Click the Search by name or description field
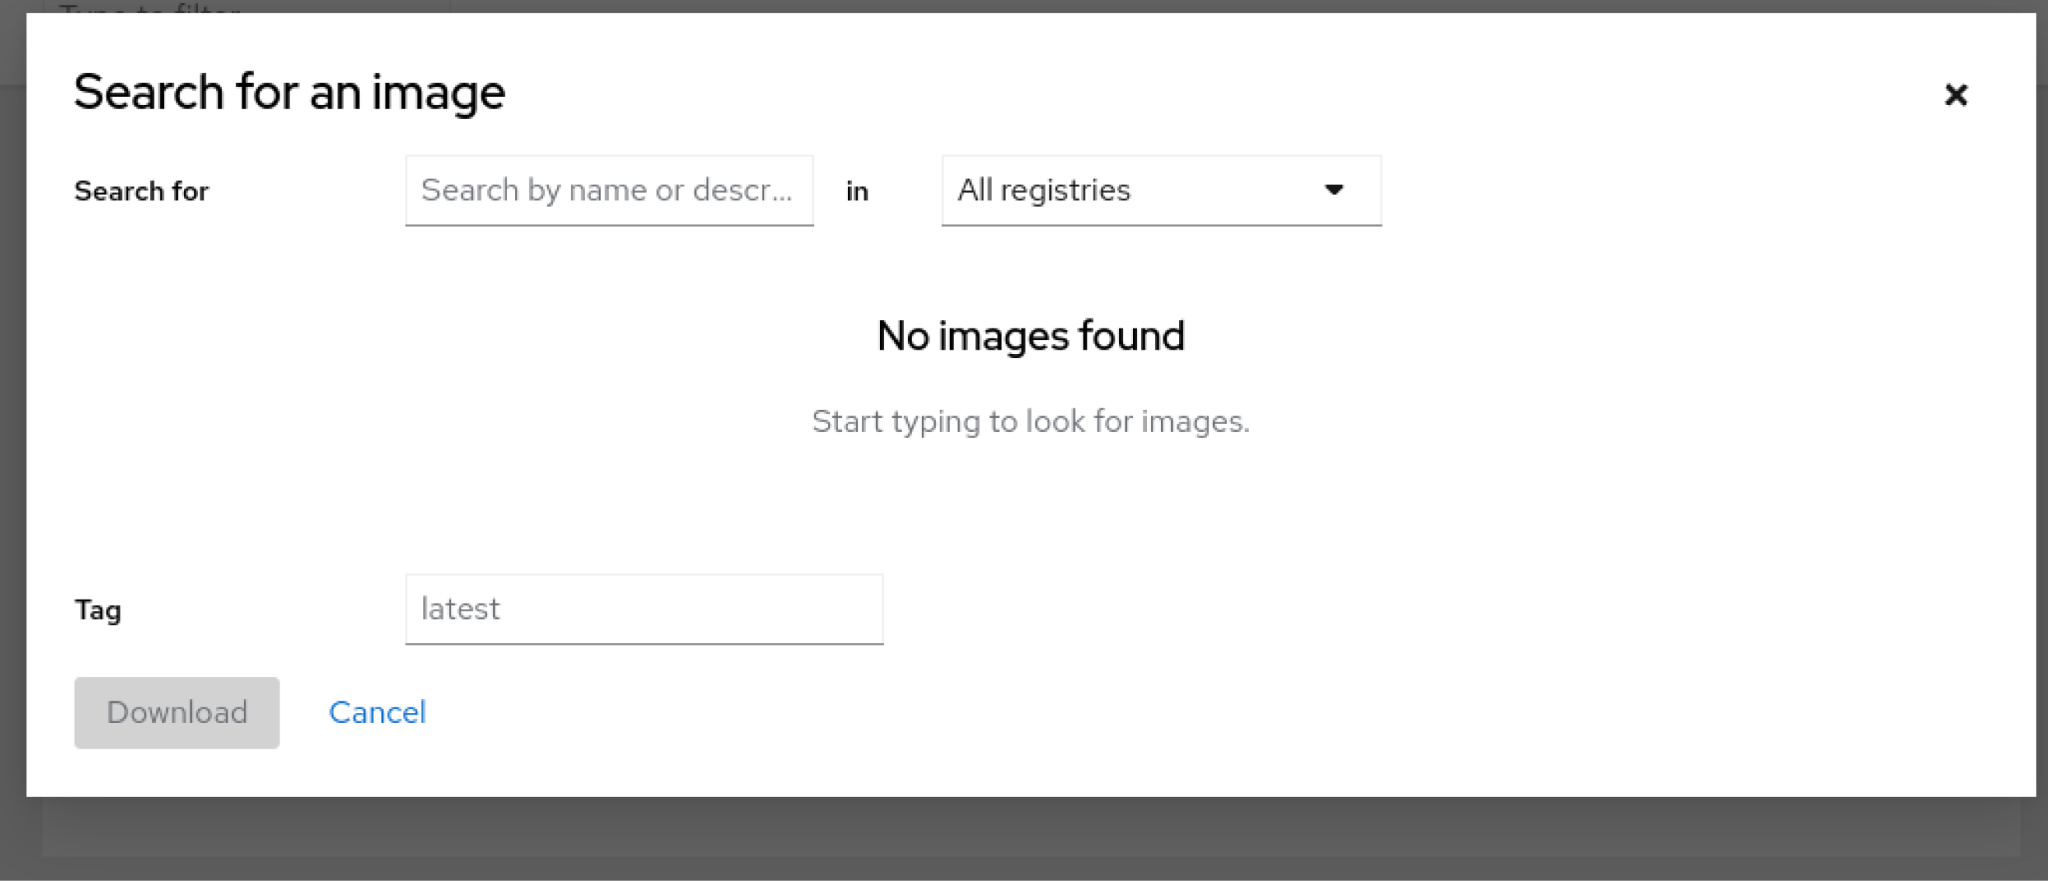This screenshot has height=881, width=2048. pos(608,190)
